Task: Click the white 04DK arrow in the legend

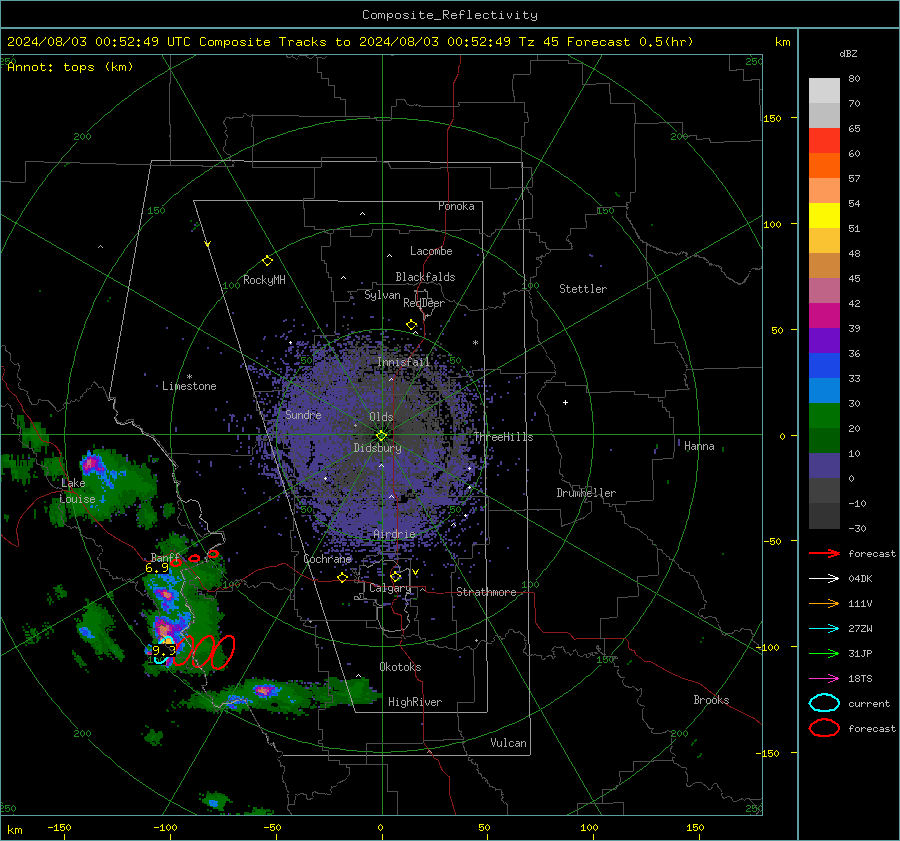Action: pyautogui.click(x=824, y=578)
